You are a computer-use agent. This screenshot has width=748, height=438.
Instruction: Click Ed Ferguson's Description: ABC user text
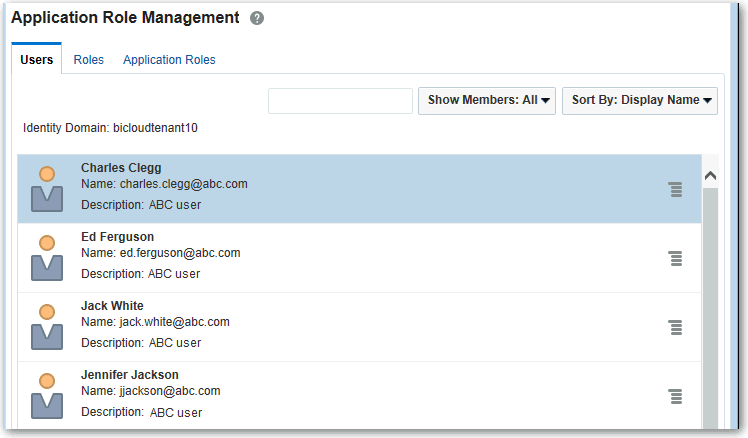pos(141,274)
